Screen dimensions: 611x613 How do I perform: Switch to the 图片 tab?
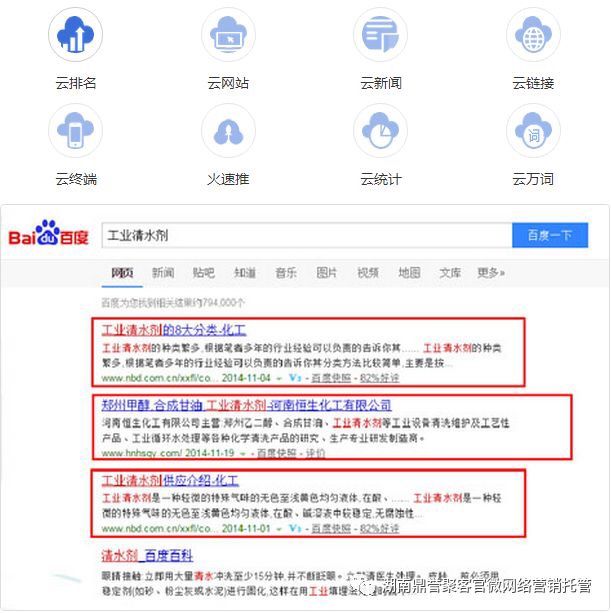pyautogui.click(x=326, y=273)
